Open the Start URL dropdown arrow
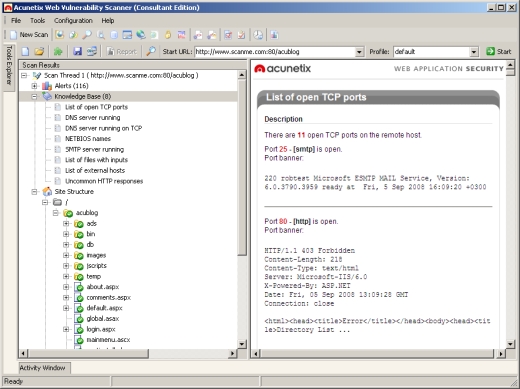The height and width of the screenshot is (389, 520). [359, 52]
